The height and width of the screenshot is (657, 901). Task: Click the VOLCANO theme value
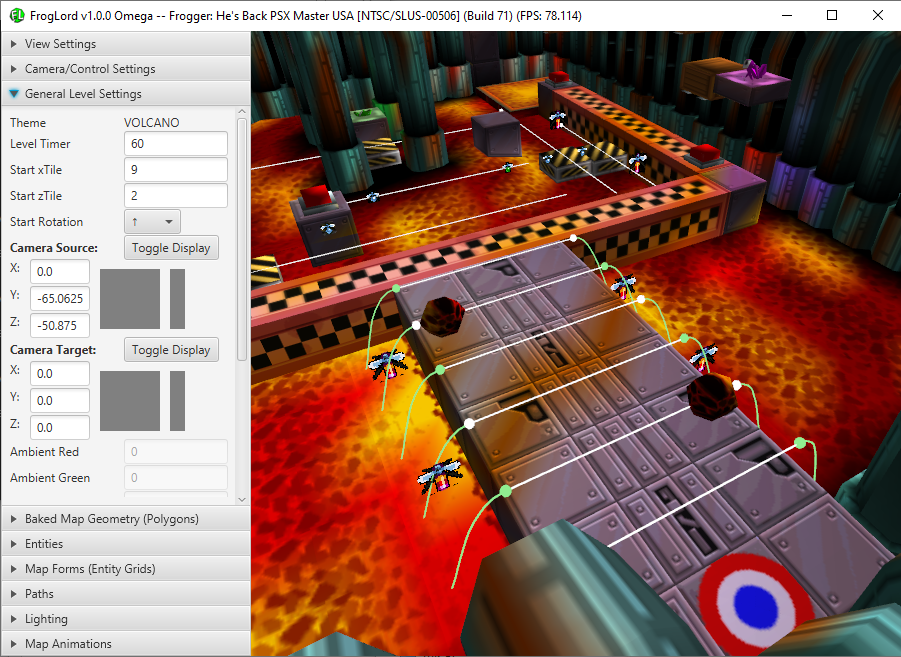tap(152, 122)
